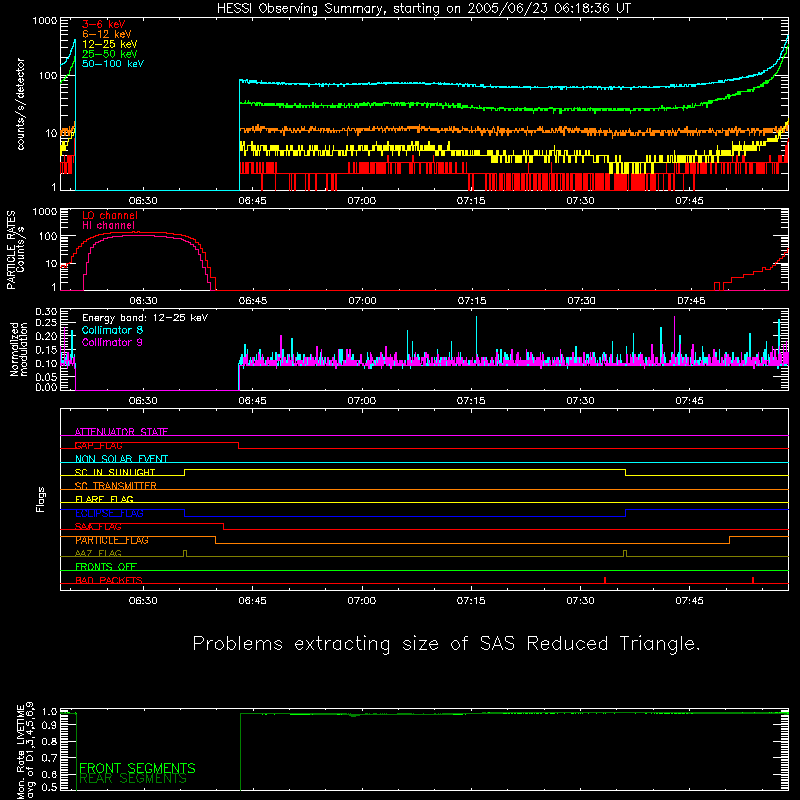Click the second BAD_PACKETS spike after 07:45
The height and width of the screenshot is (800, 800).
pos(753,580)
